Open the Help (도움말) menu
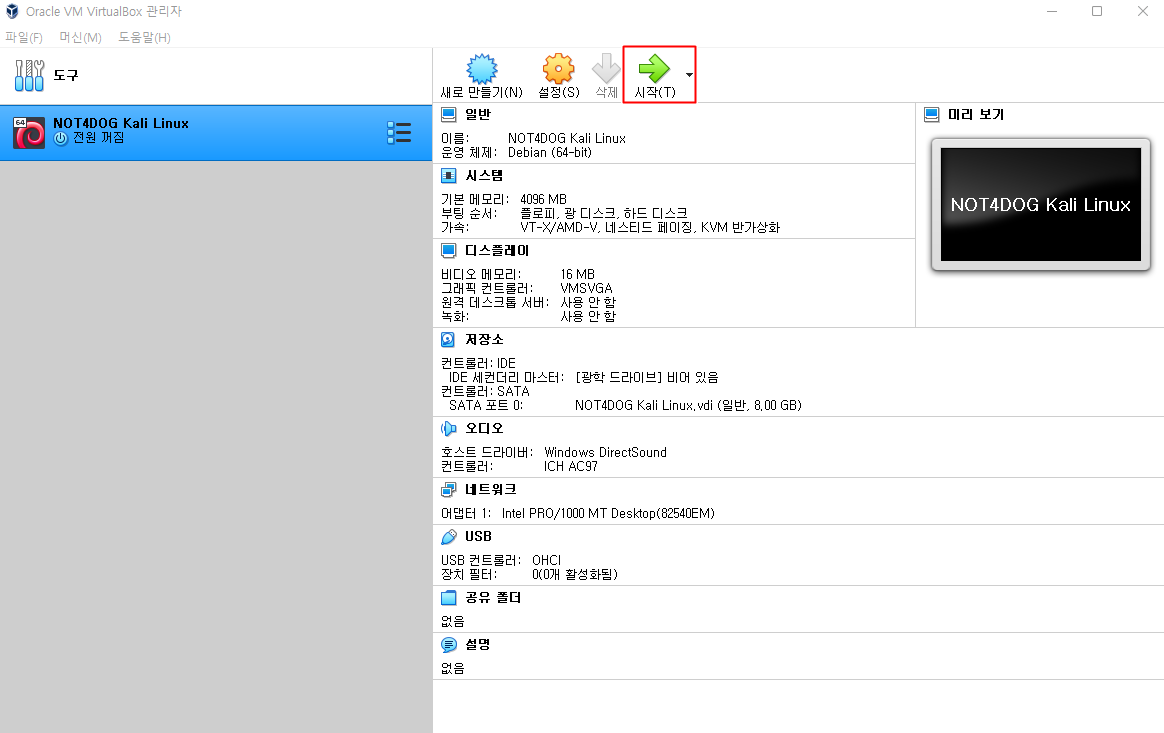Image resolution: width=1164 pixels, height=733 pixels. click(x=145, y=37)
